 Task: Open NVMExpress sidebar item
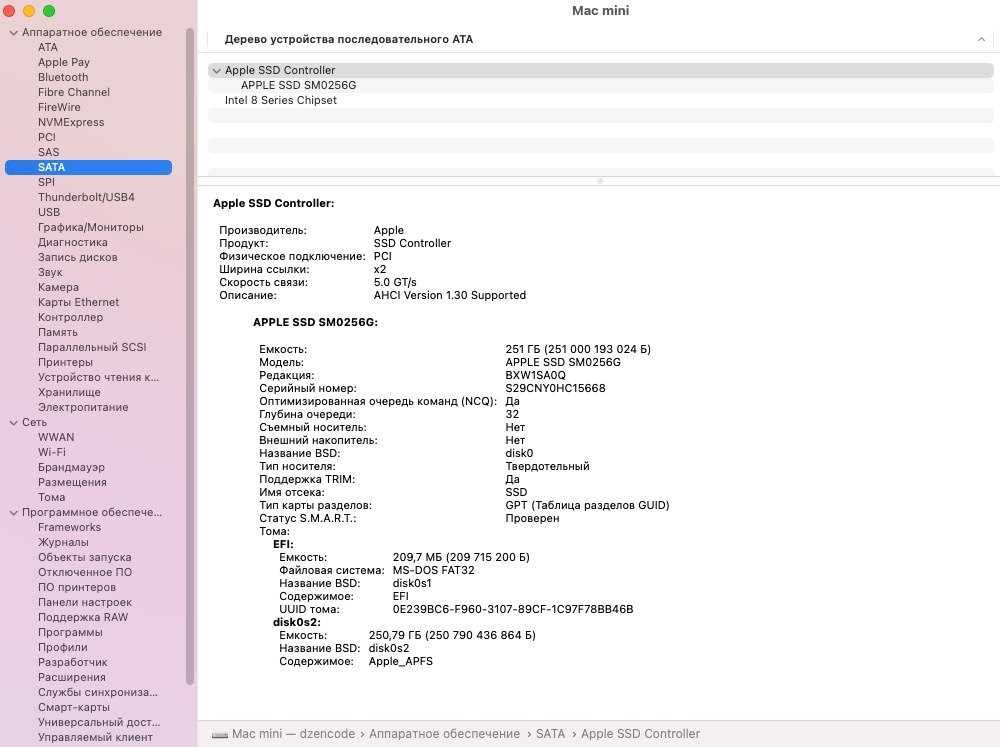click(x=71, y=122)
